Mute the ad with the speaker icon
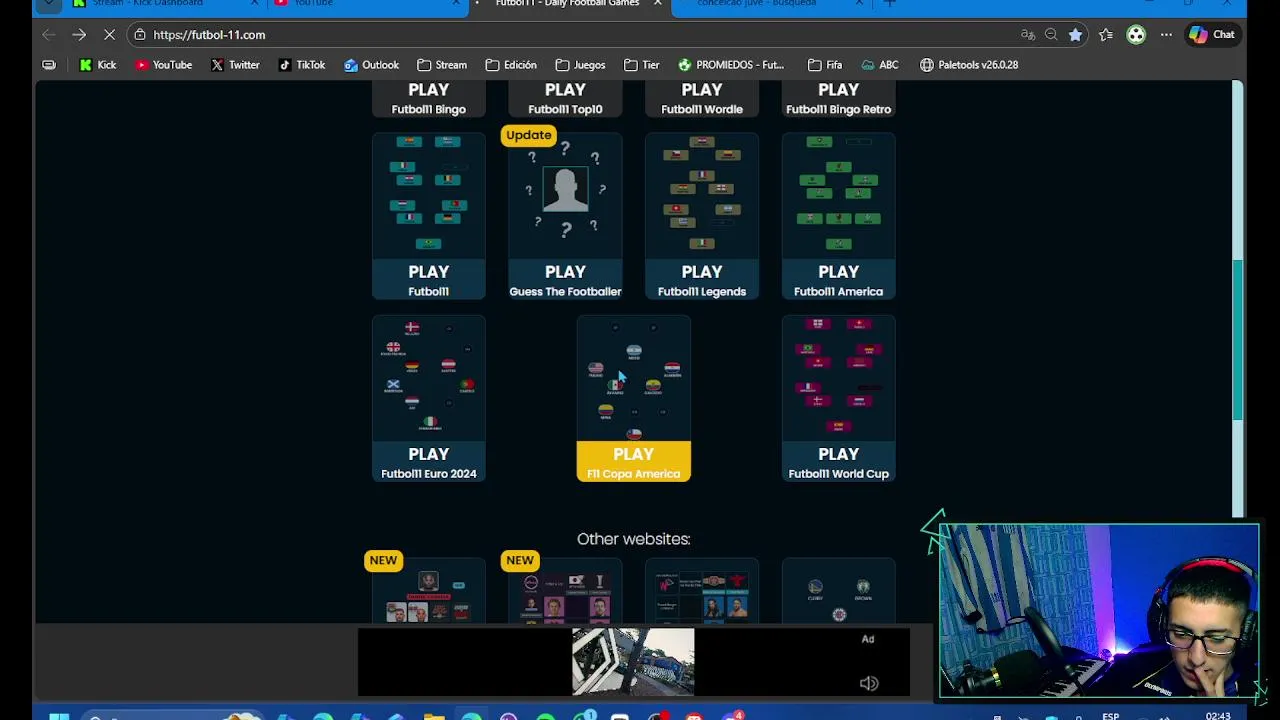The width and height of the screenshot is (1280, 720). 868,684
